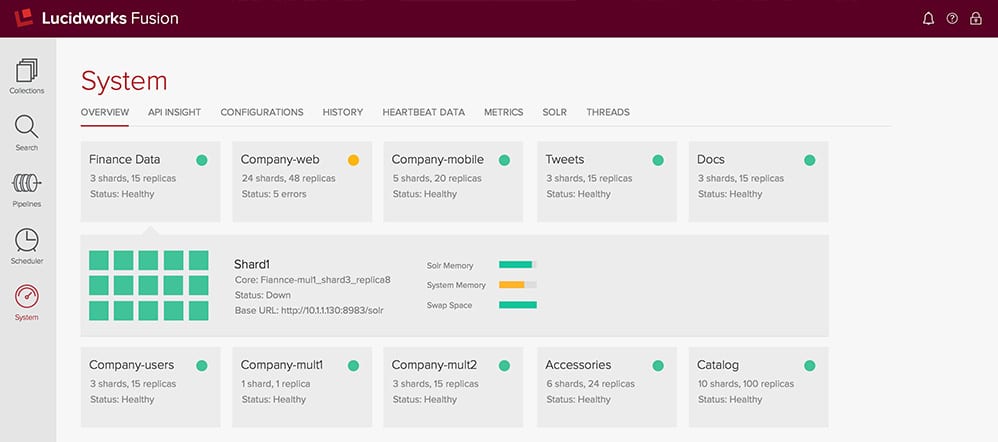
Task: Open the Threads tab
Action: pos(608,112)
